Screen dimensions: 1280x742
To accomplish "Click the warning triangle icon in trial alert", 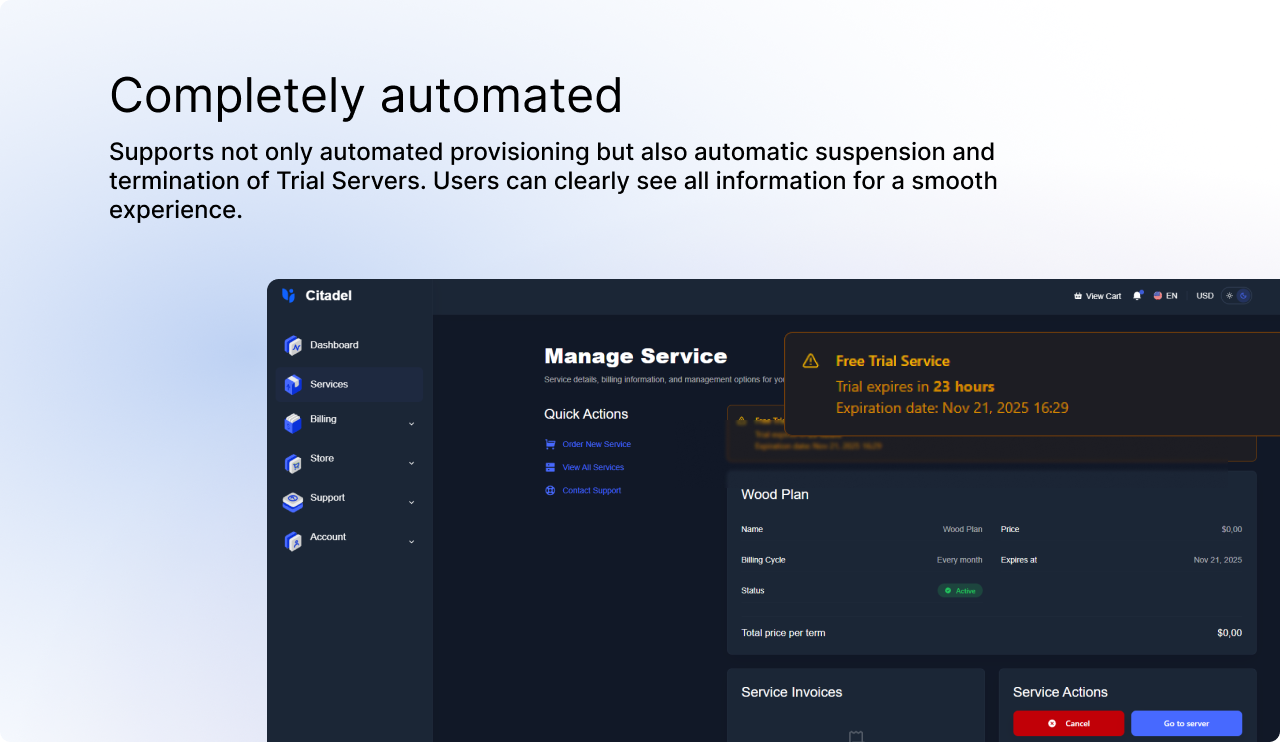I will click(810, 361).
